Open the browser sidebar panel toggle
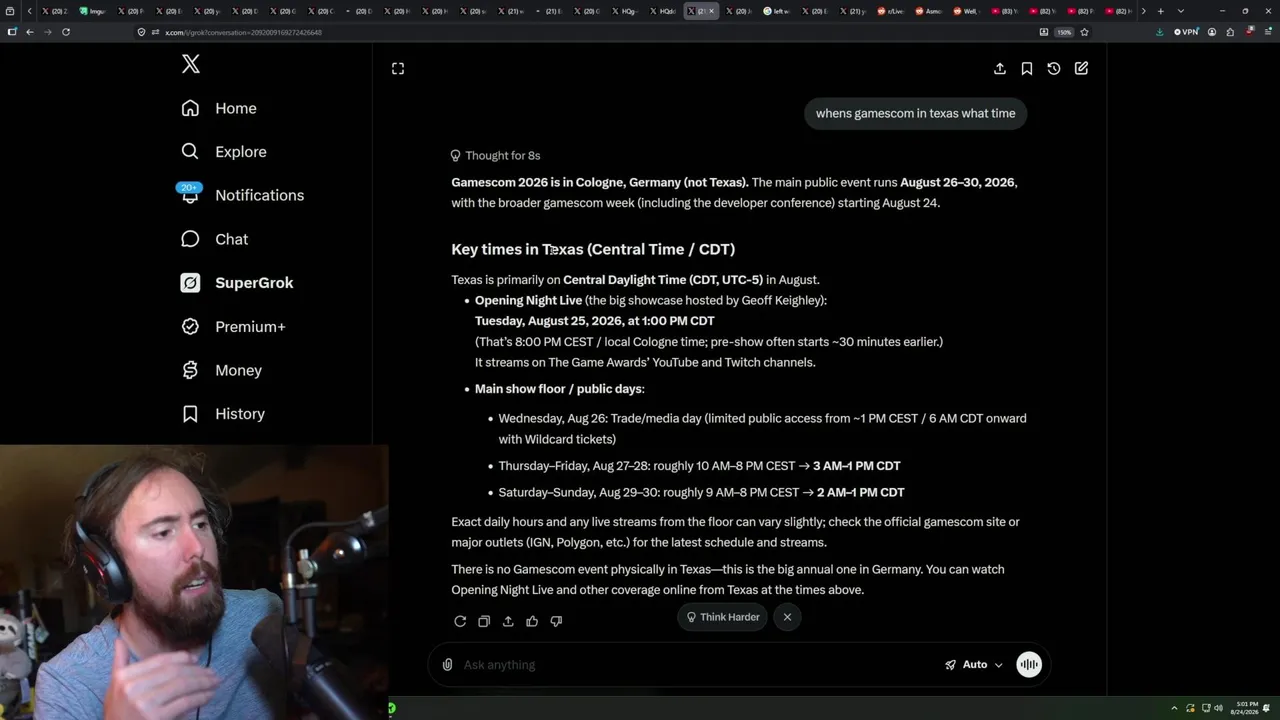The width and height of the screenshot is (1280, 720). pyautogui.click(x=12, y=32)
